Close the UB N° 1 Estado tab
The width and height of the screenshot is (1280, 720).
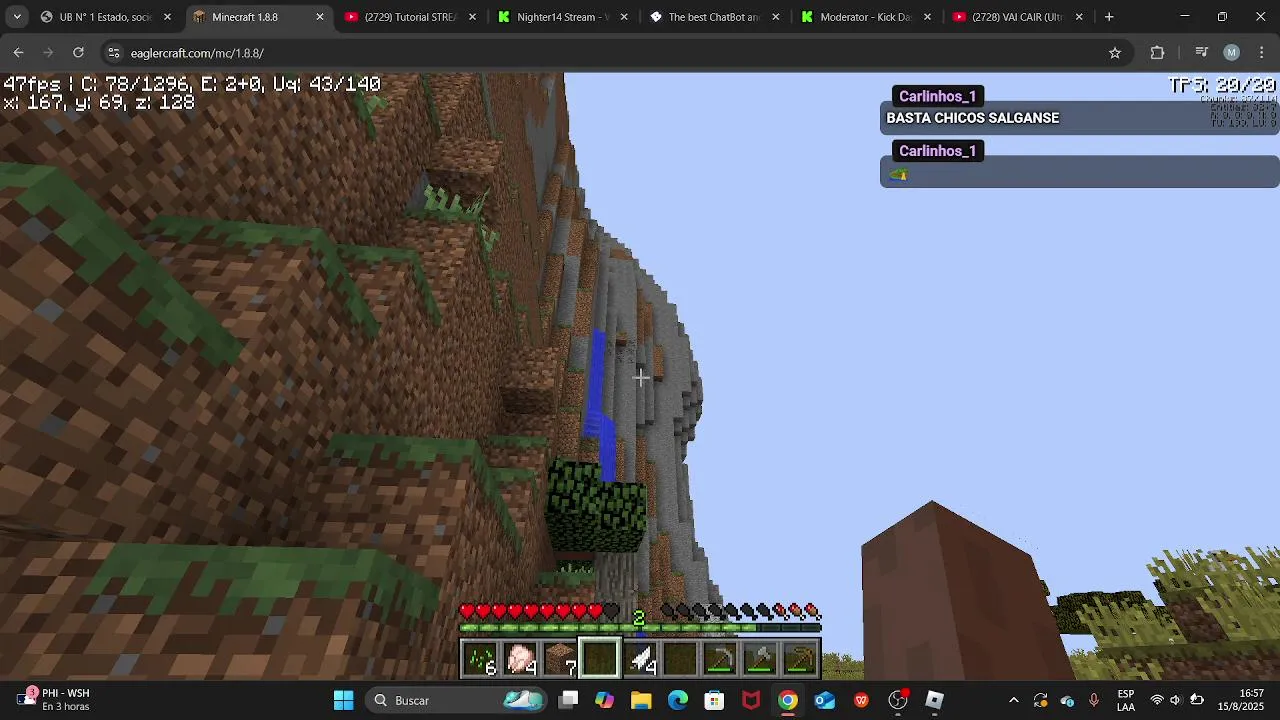click(168, 17)
